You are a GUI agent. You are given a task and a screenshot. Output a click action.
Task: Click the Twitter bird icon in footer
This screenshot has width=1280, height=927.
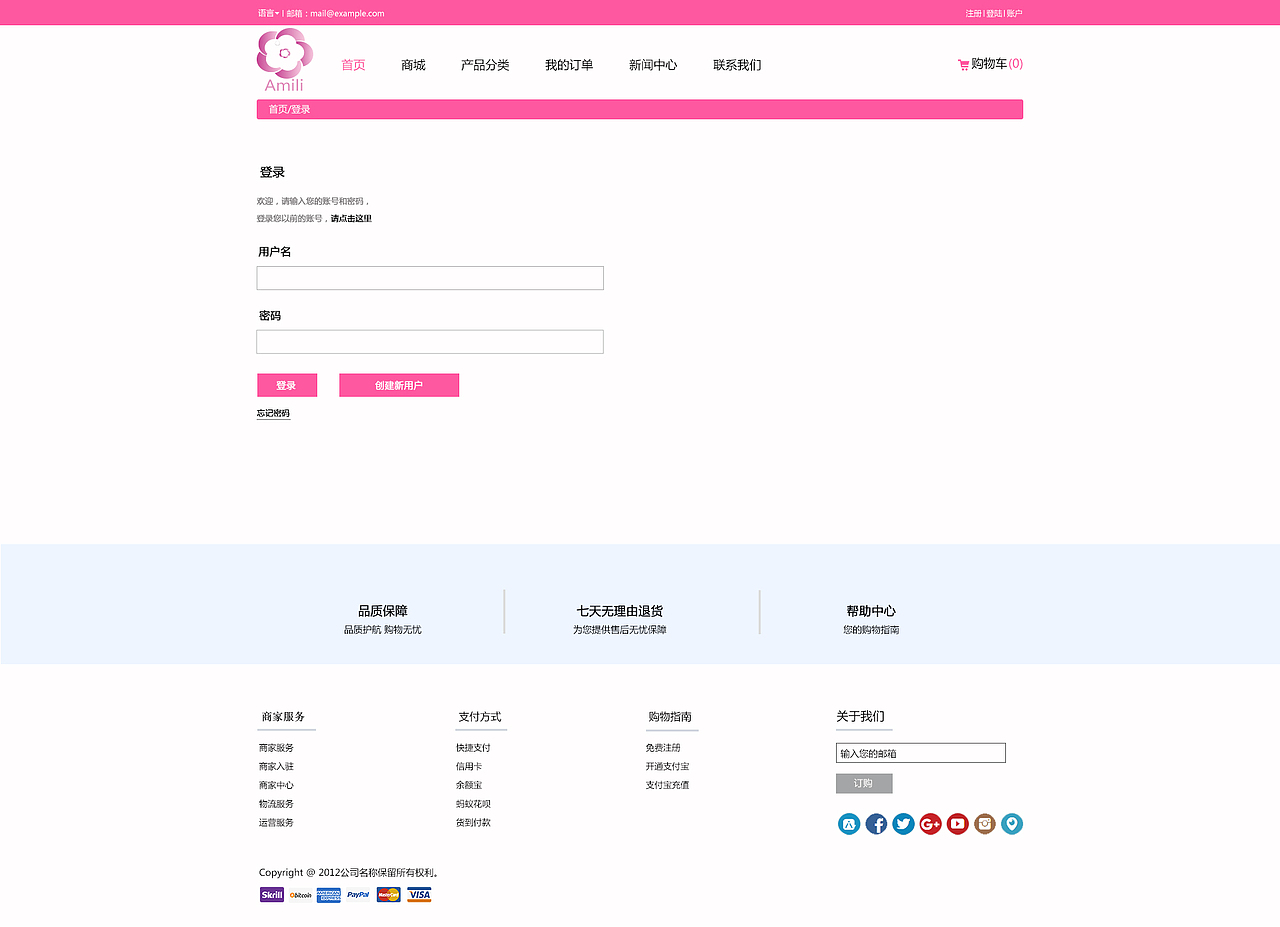[x=903, y=823]
